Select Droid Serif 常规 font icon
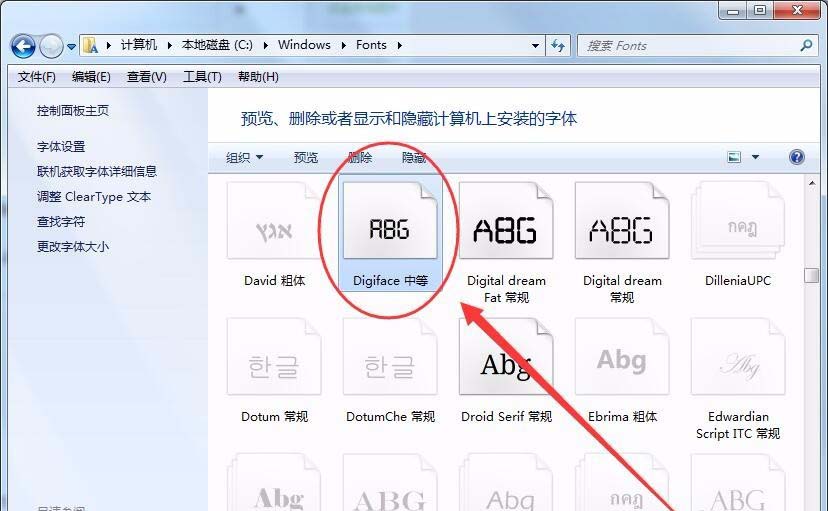This screenshot has width=828, height=511. pyautogui.click(x=506, y=357)
